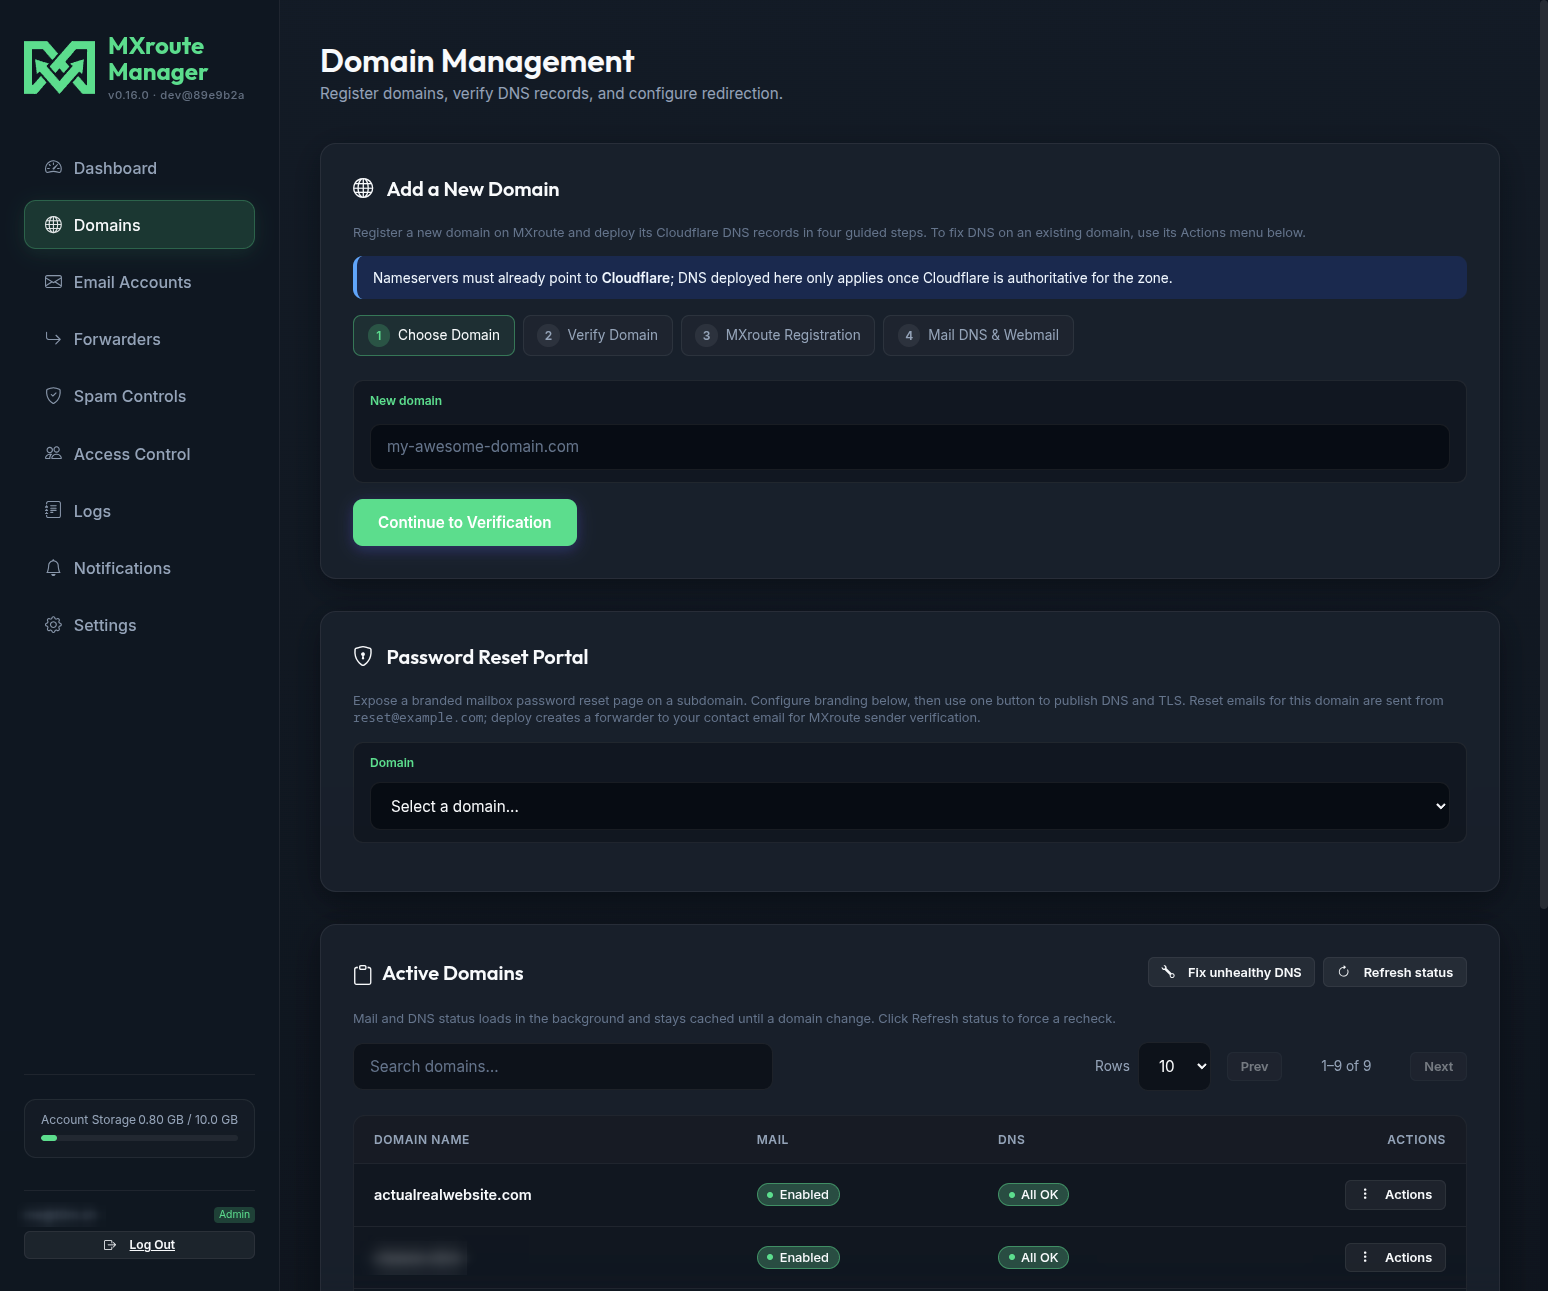Click the Dashboard gauge icon in the sidebar
The image size is (1548, 1291).
54,168
